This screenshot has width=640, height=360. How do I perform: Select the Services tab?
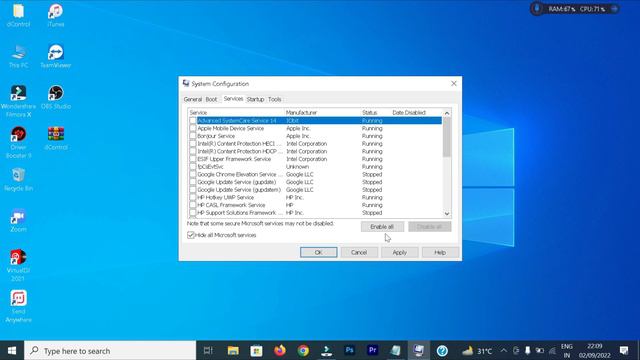tap(233, 99)
